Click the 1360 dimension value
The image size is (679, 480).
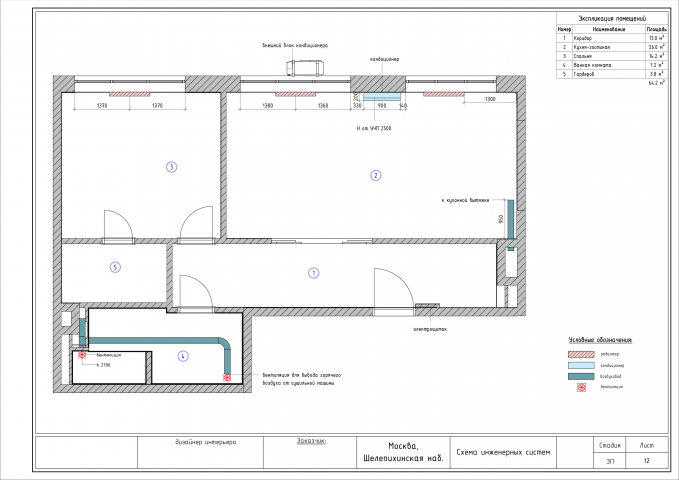point(323,105)
